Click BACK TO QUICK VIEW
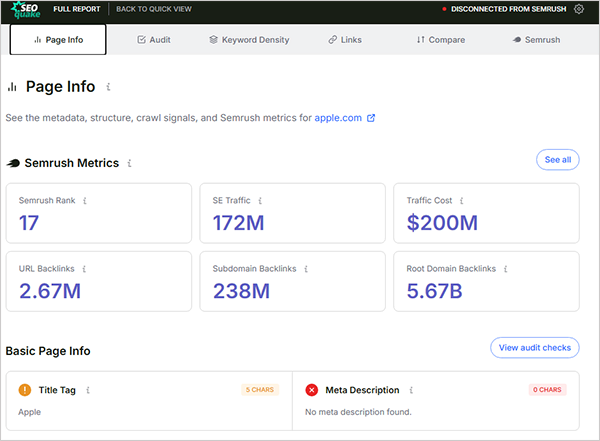This screenshot has height=441, width=600. pyautogui.click(x=154, y=9)
